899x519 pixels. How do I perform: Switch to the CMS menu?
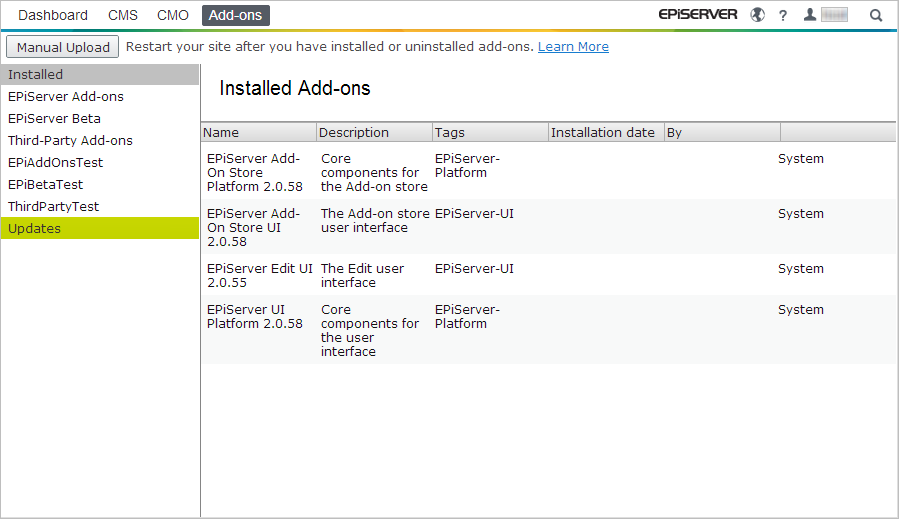click(x=123, y=15)
